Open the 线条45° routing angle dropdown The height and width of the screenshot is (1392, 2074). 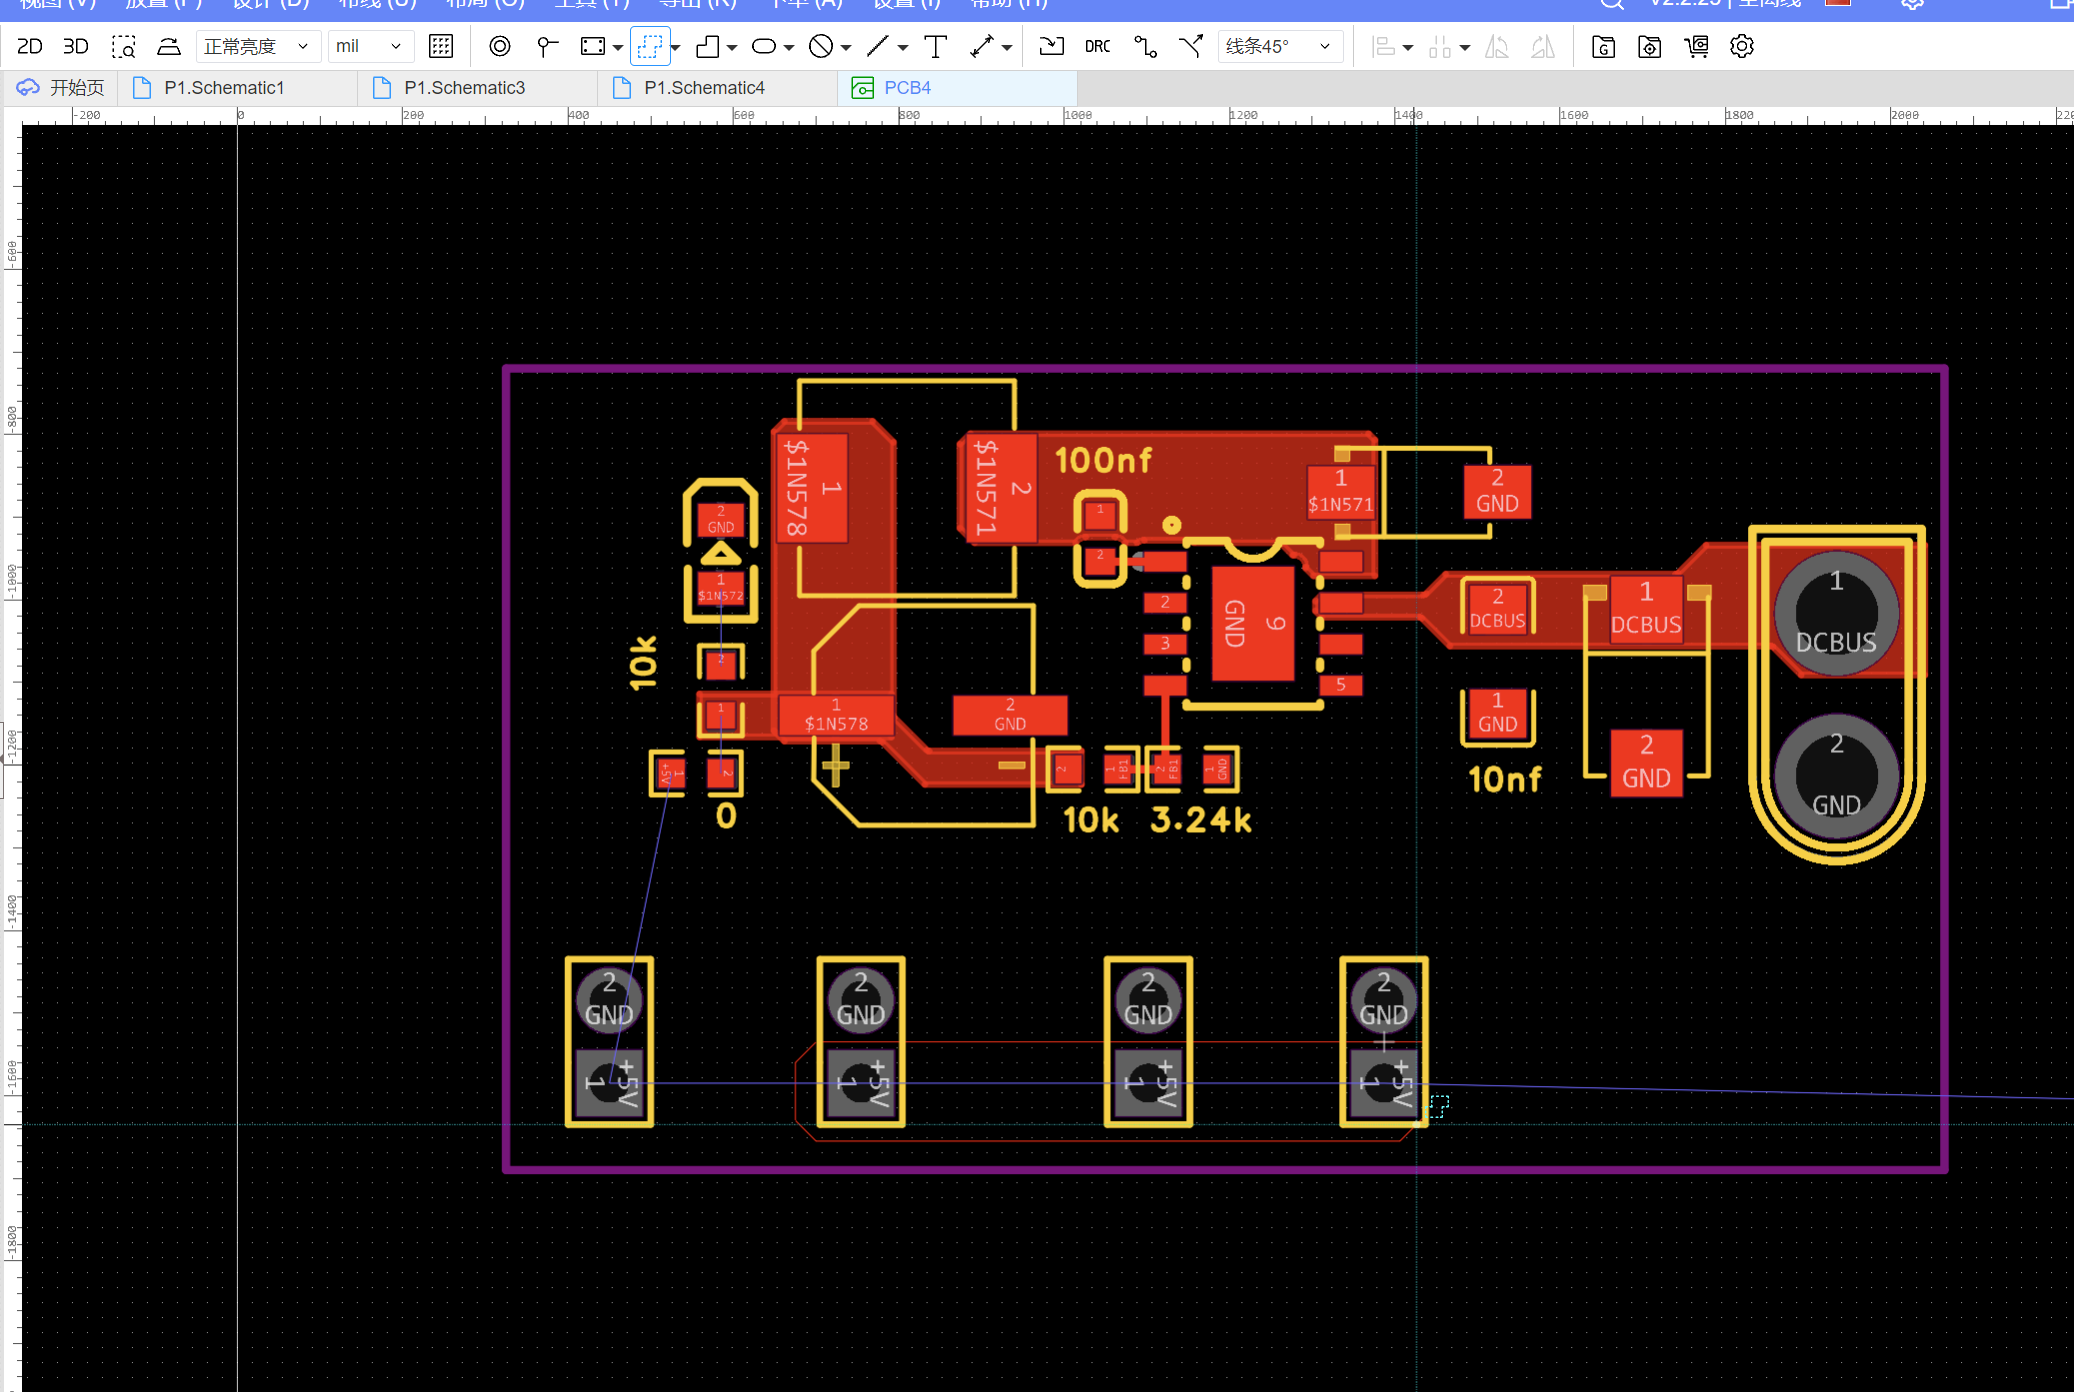1279,46
